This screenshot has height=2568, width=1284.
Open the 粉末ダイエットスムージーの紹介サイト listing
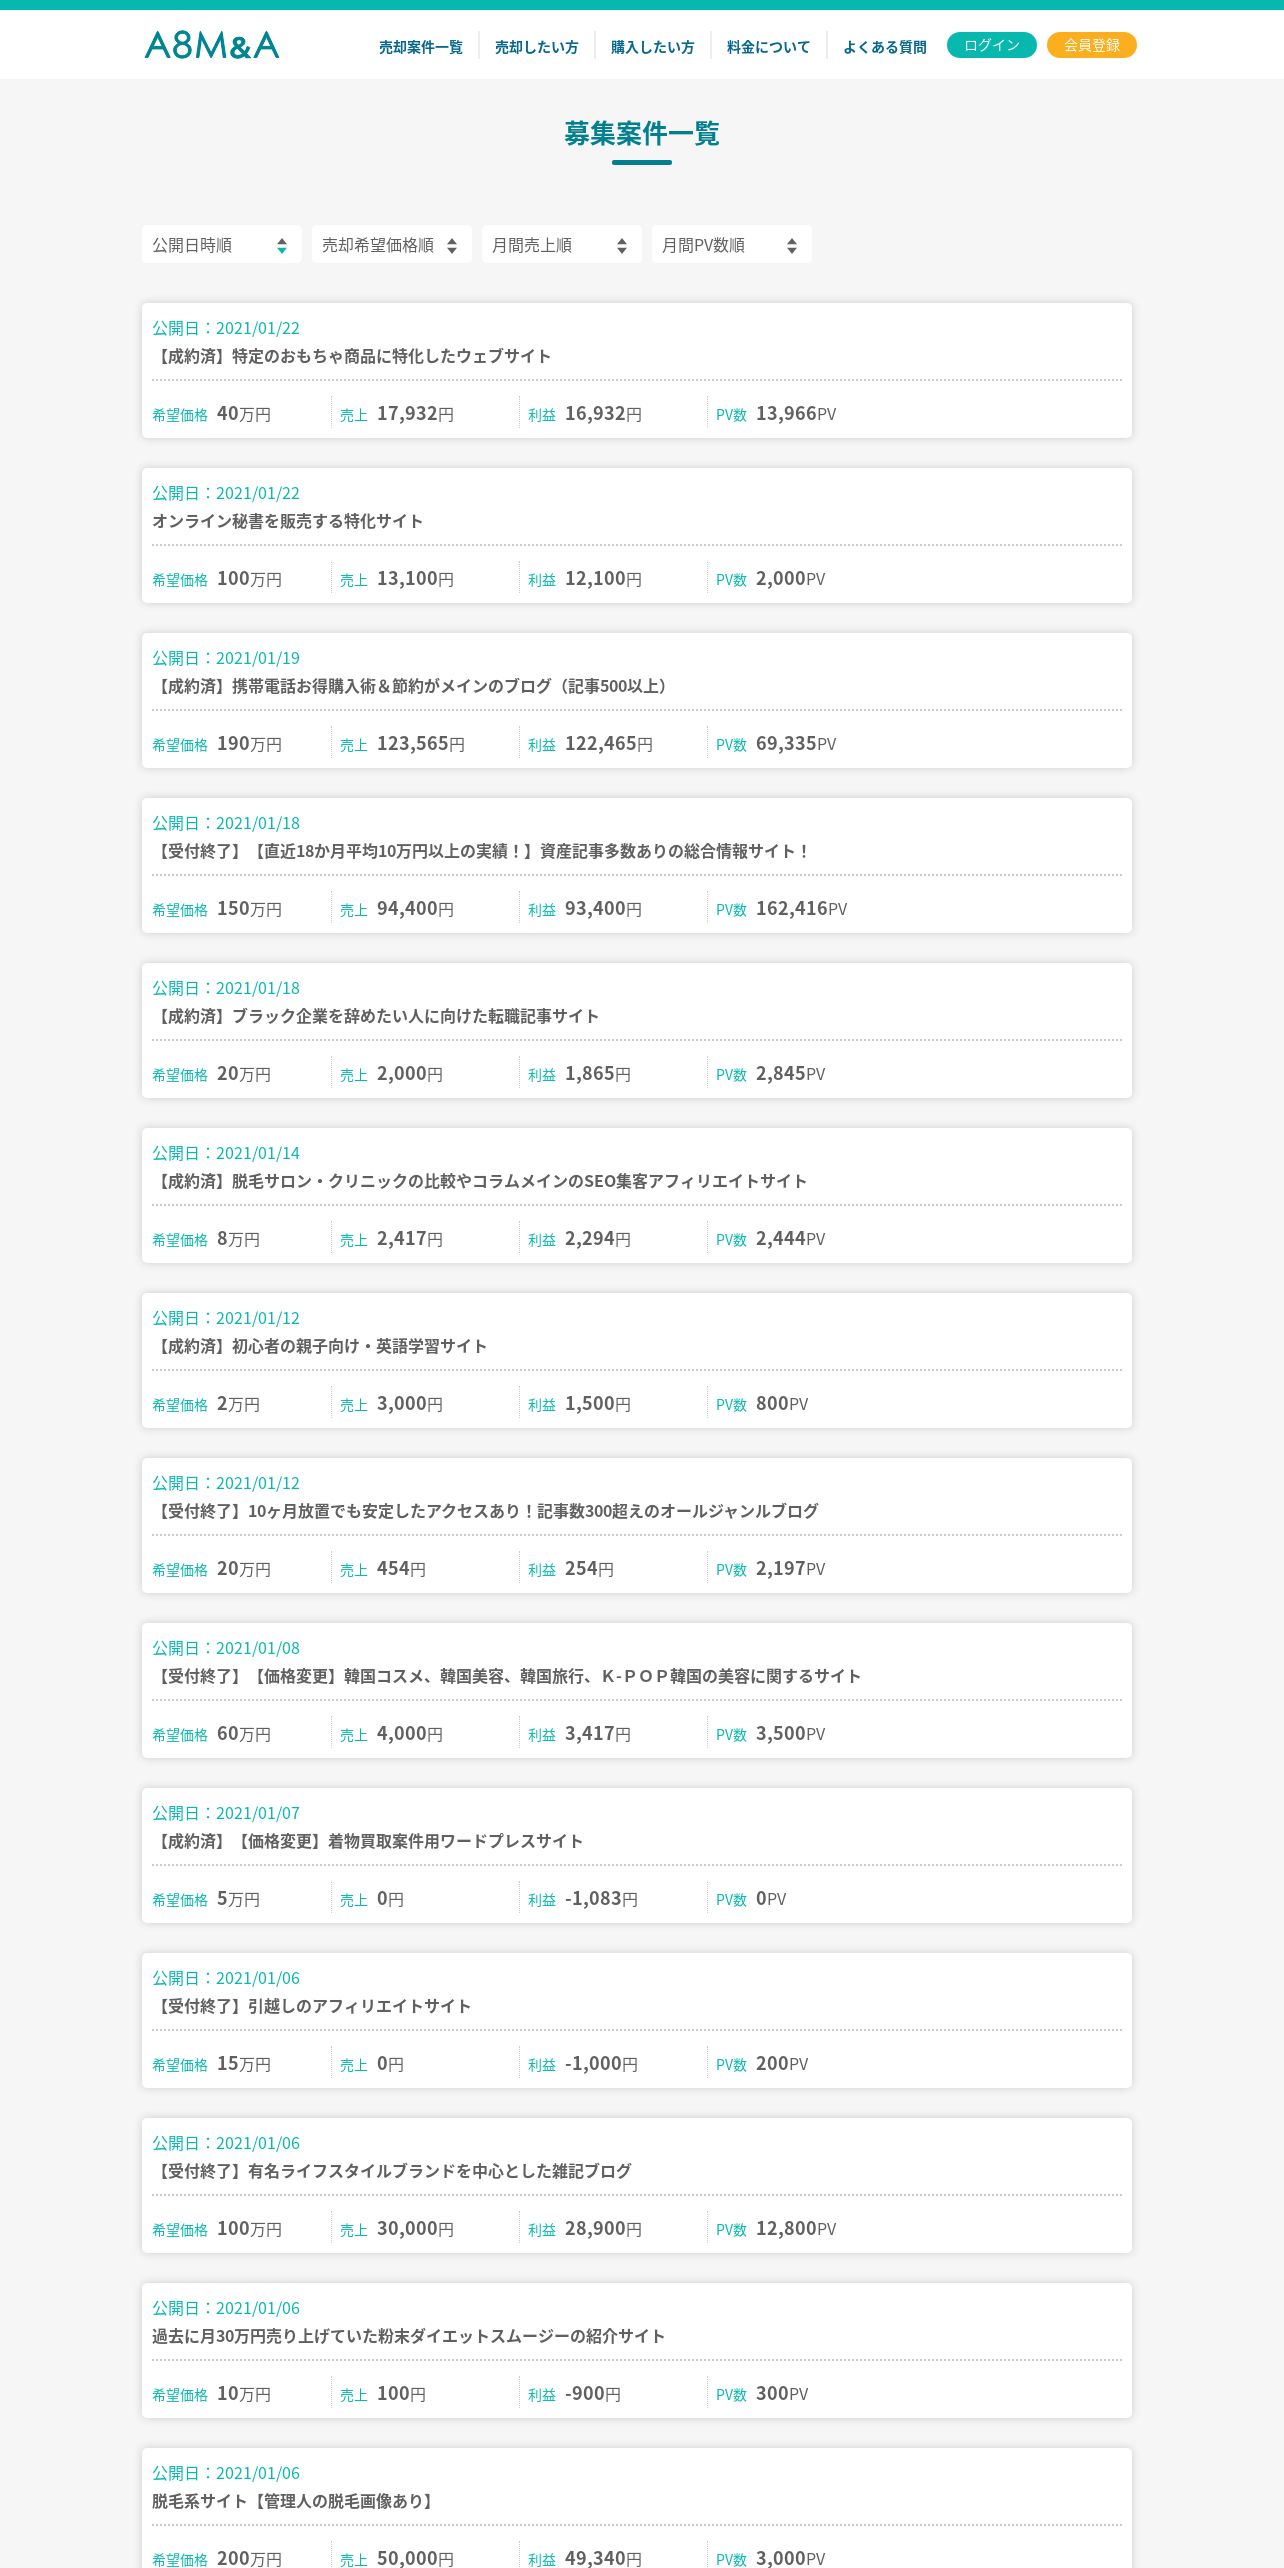tap(637, 2351)
